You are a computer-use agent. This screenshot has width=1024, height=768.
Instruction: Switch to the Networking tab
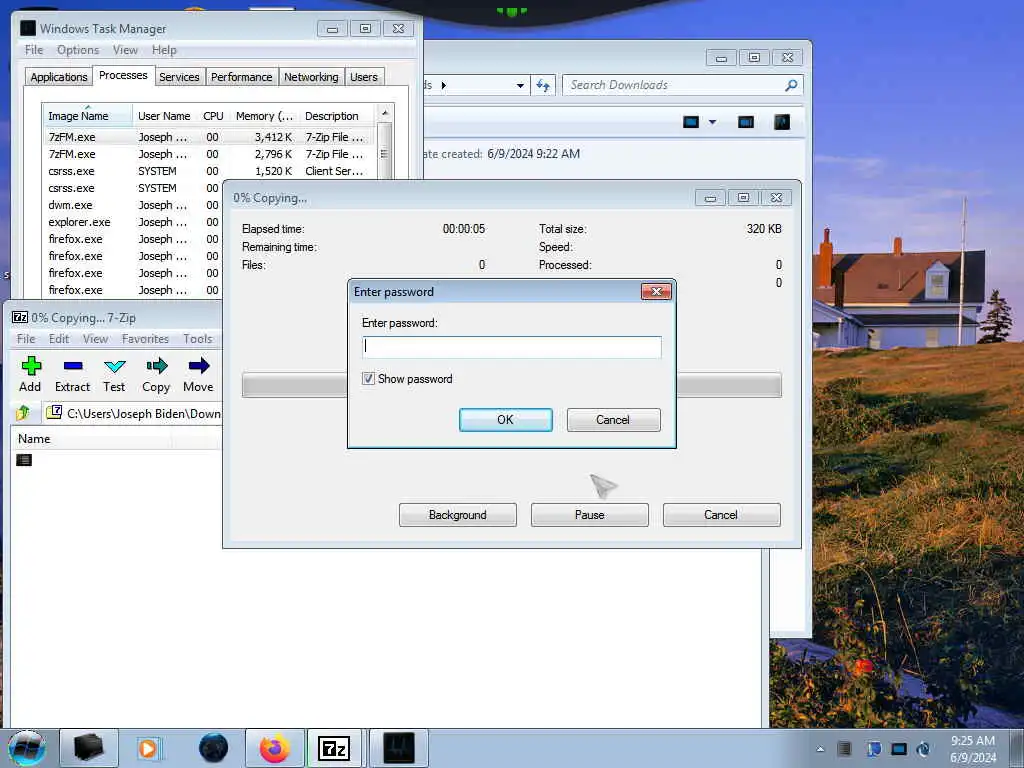point(311,76)
